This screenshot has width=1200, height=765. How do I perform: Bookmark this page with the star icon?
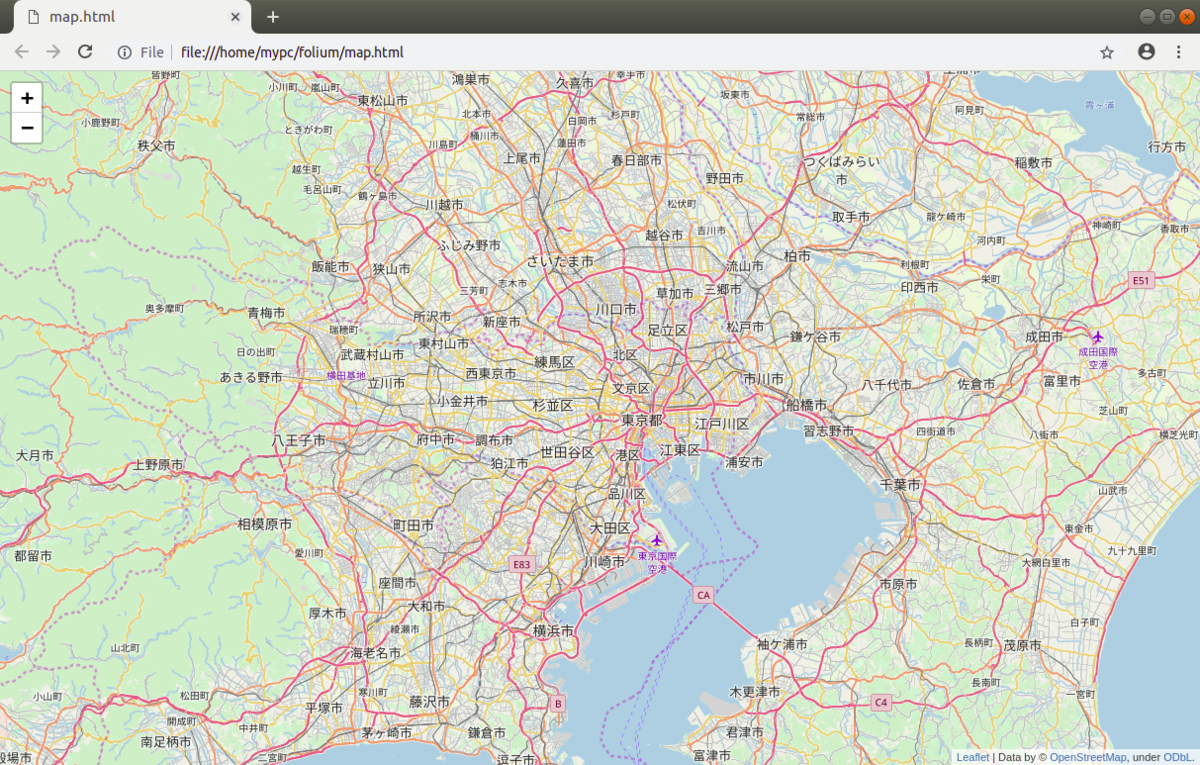point(1107,52)
